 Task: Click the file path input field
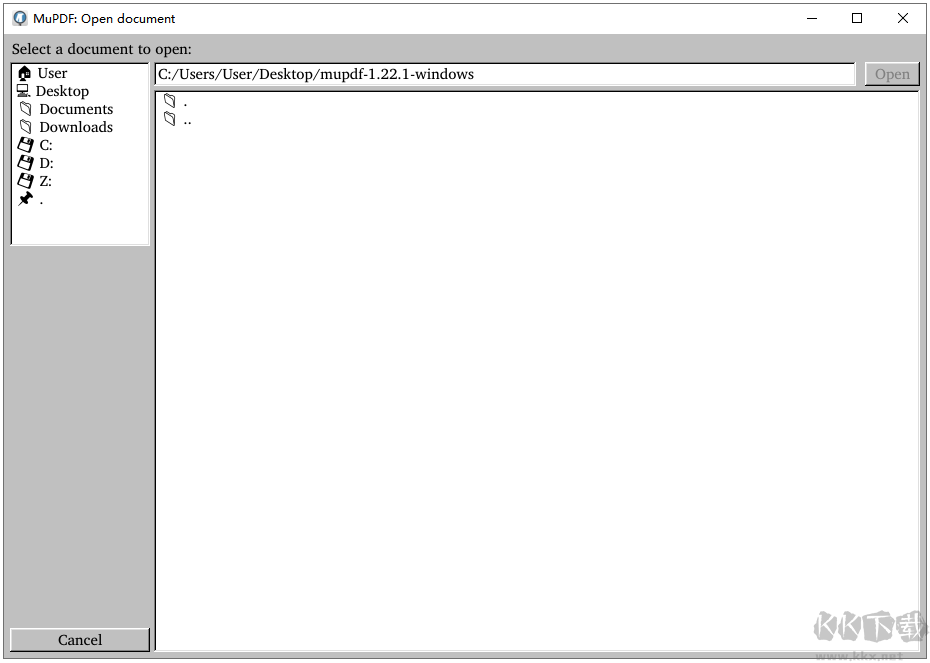click(x=505, y=74)
